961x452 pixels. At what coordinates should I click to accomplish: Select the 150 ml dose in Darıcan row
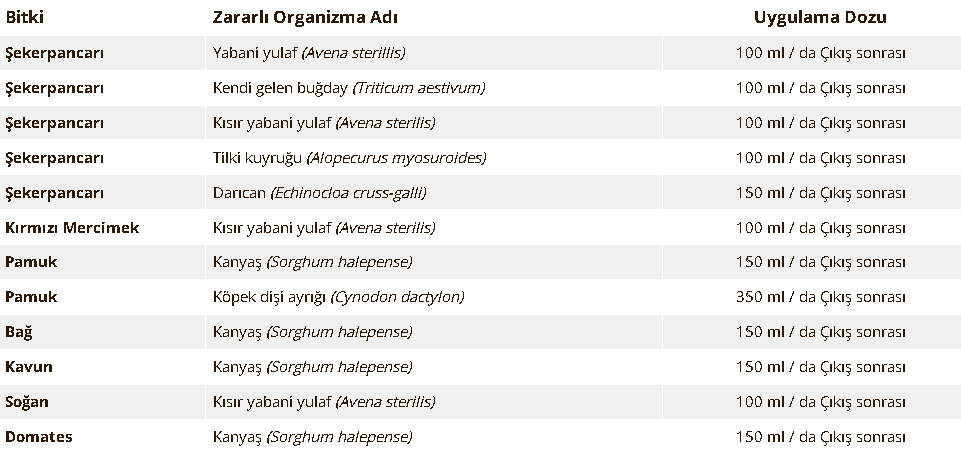(x=820, y=193)
